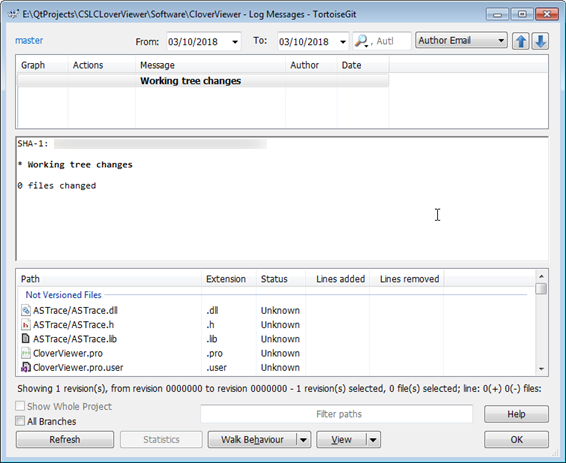
Task: Open the To date picker dropdown
Action: pyautogui.click(x=343, y=42)
